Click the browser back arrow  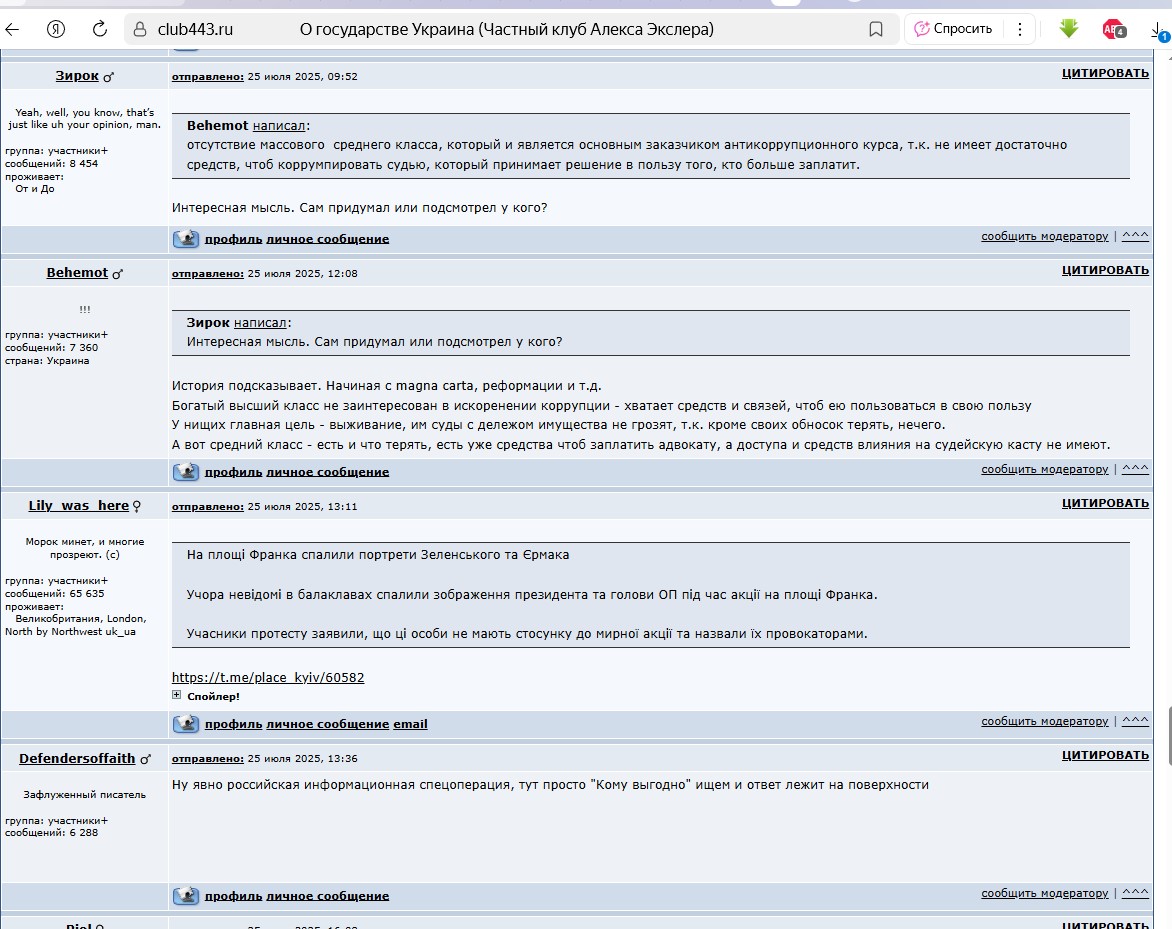click(13, 29)
